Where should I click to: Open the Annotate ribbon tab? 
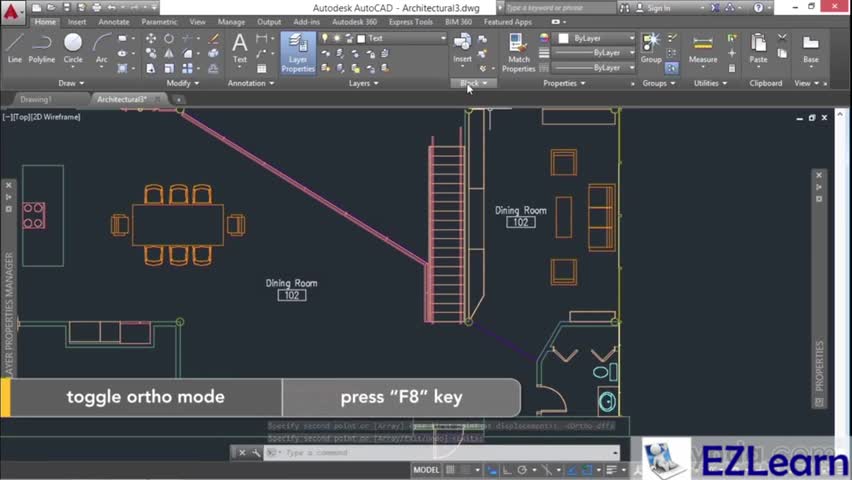(113, 21)
